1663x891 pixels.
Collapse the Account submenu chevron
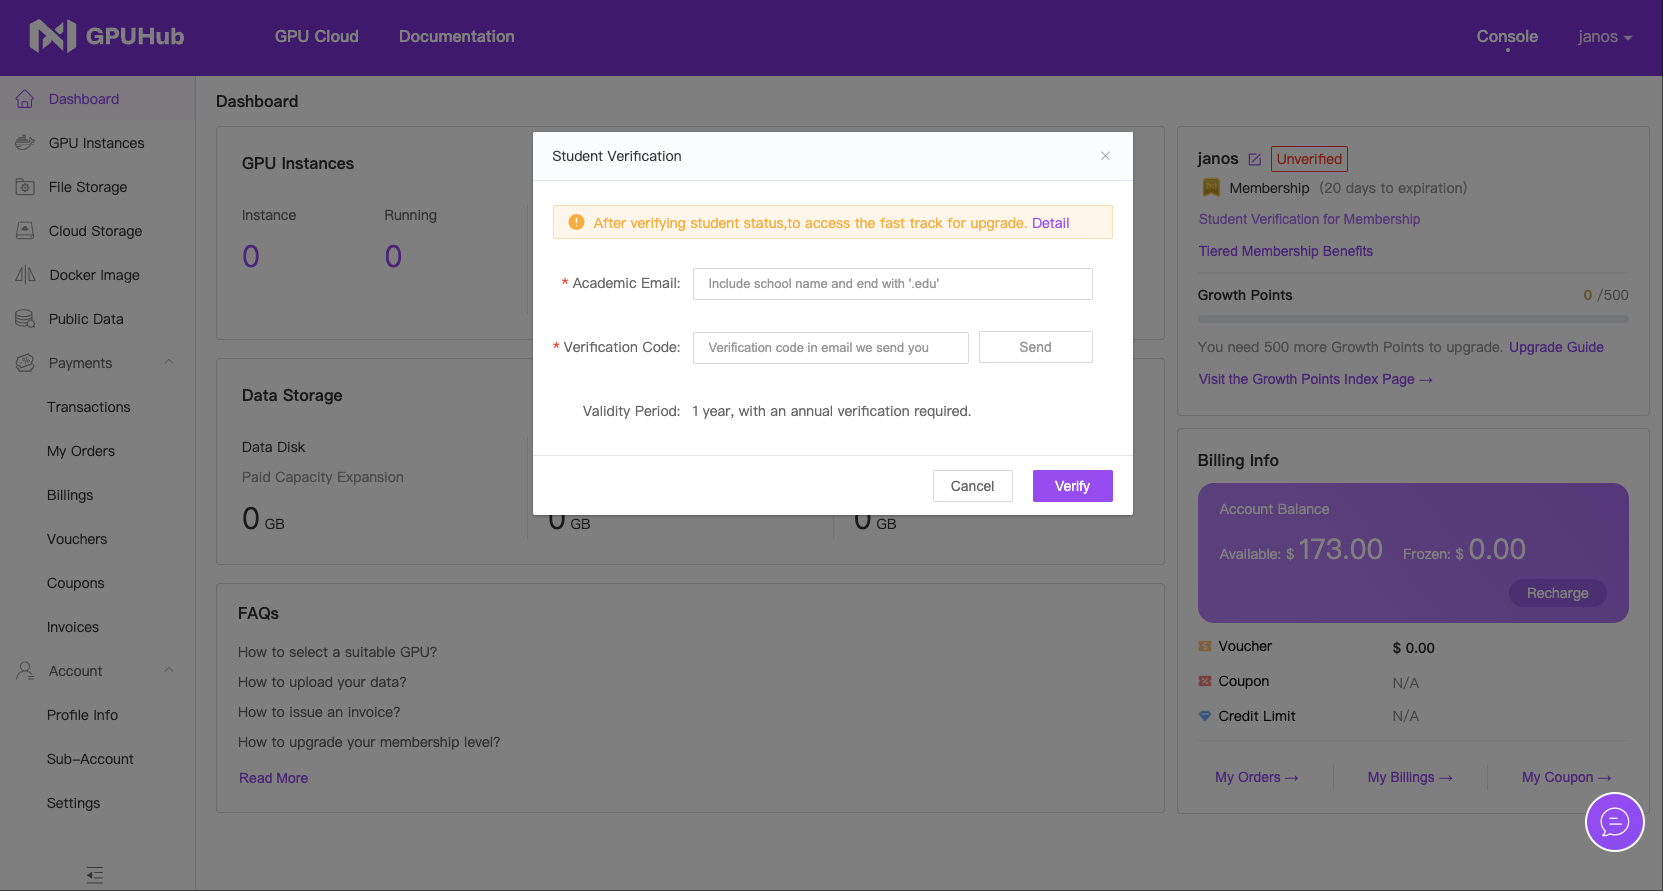[169, 671]
